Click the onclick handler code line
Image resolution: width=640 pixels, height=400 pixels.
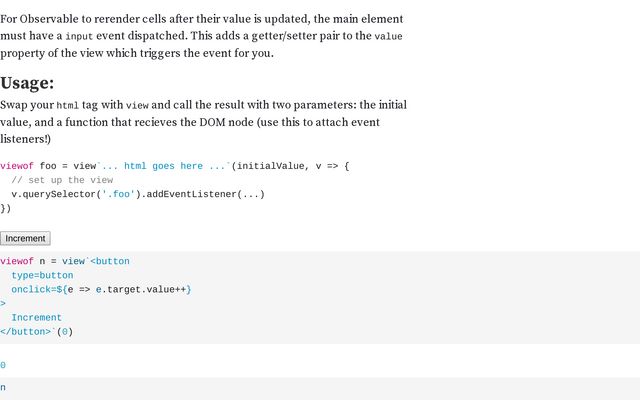point(101,289)
